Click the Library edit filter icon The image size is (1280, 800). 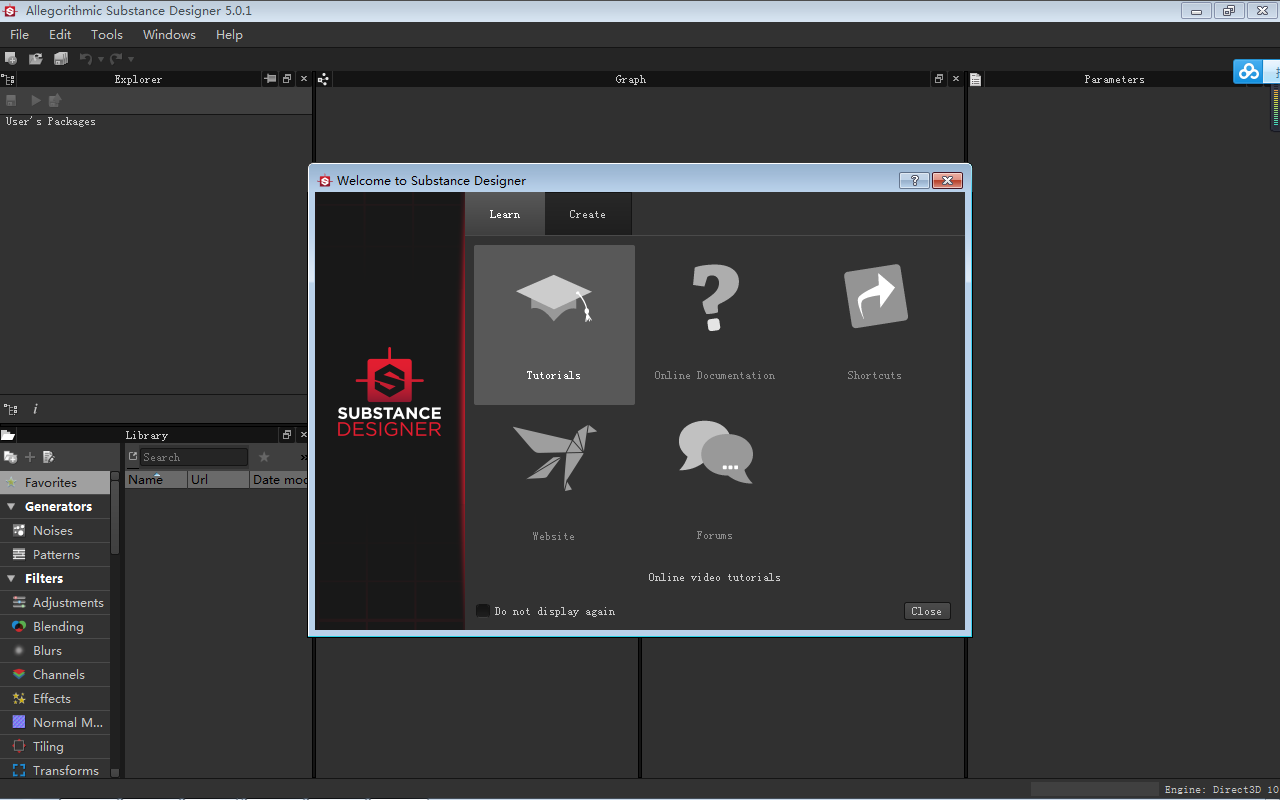click(48, 457)
